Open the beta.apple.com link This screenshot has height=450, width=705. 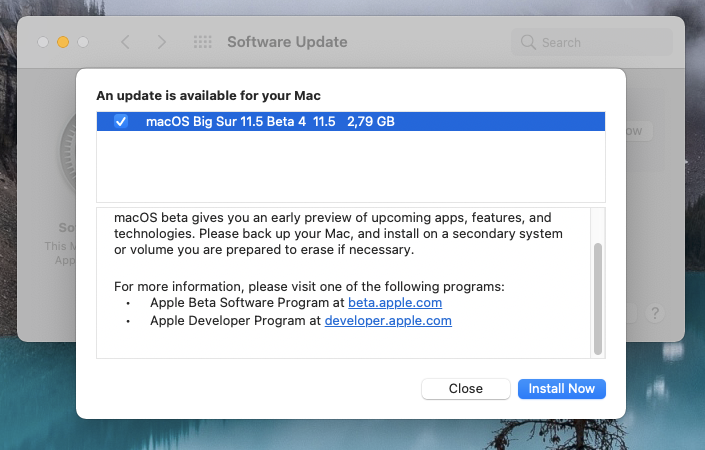click(395, 303)
